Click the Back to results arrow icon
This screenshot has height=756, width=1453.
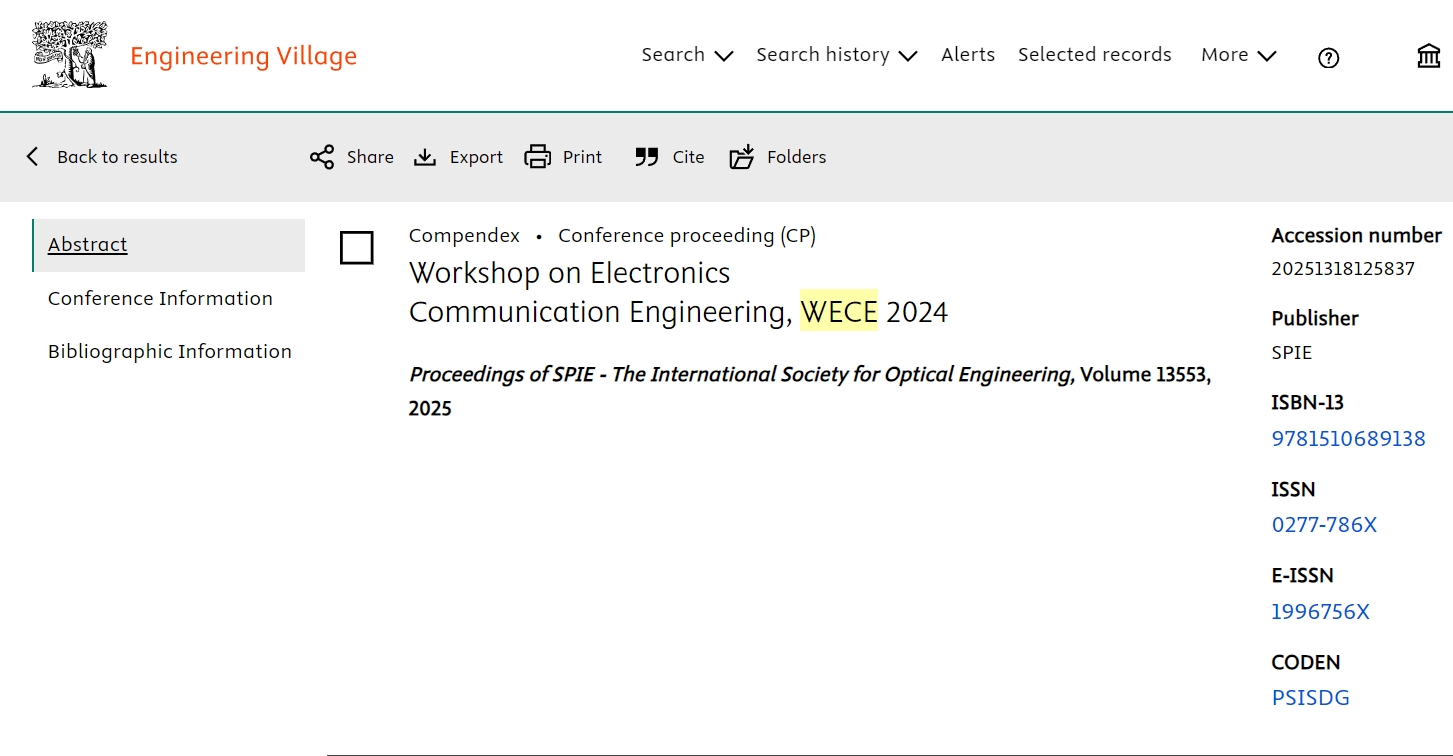[x=33, y=156]
